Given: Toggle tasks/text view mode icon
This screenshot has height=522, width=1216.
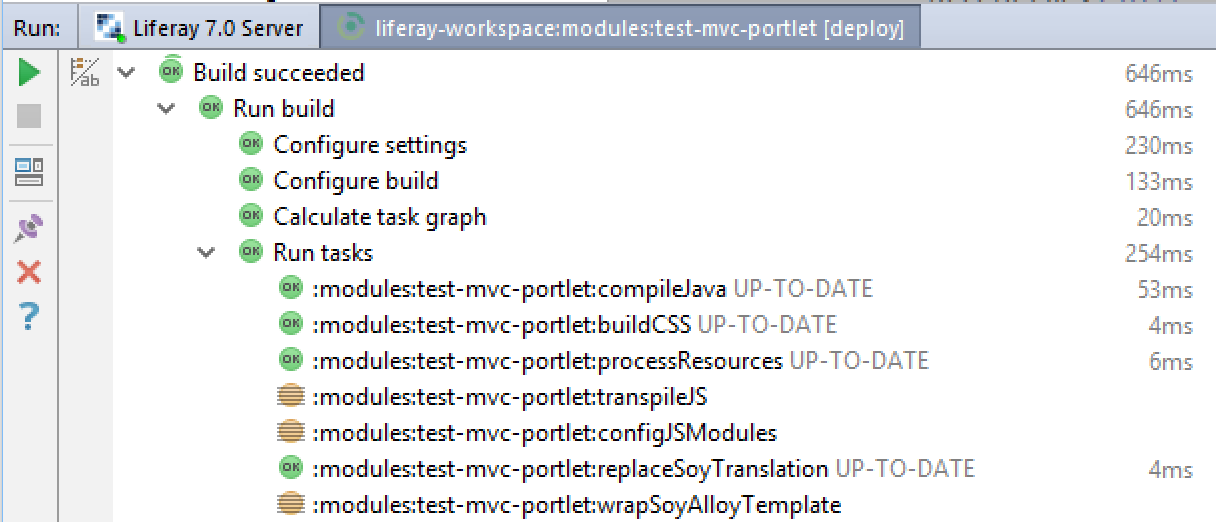Looking at the screenshot, I should click(x=85, y=73).
